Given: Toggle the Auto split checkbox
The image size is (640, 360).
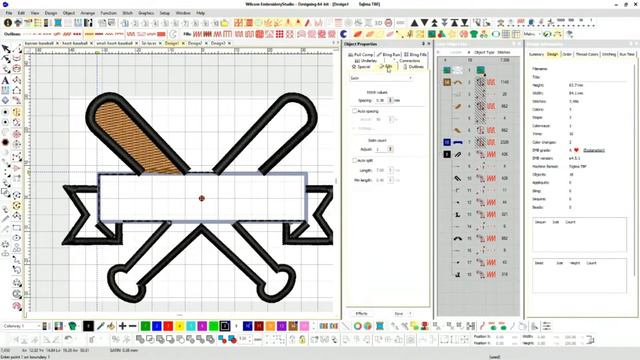Looking at the screenshot, I should tap(355, 160).
